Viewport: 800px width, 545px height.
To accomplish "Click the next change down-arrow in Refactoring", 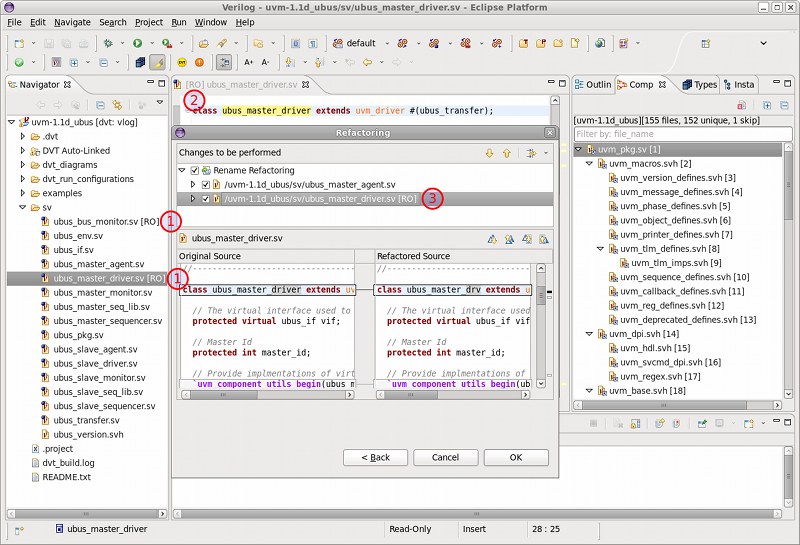I will tap(490, 153).
